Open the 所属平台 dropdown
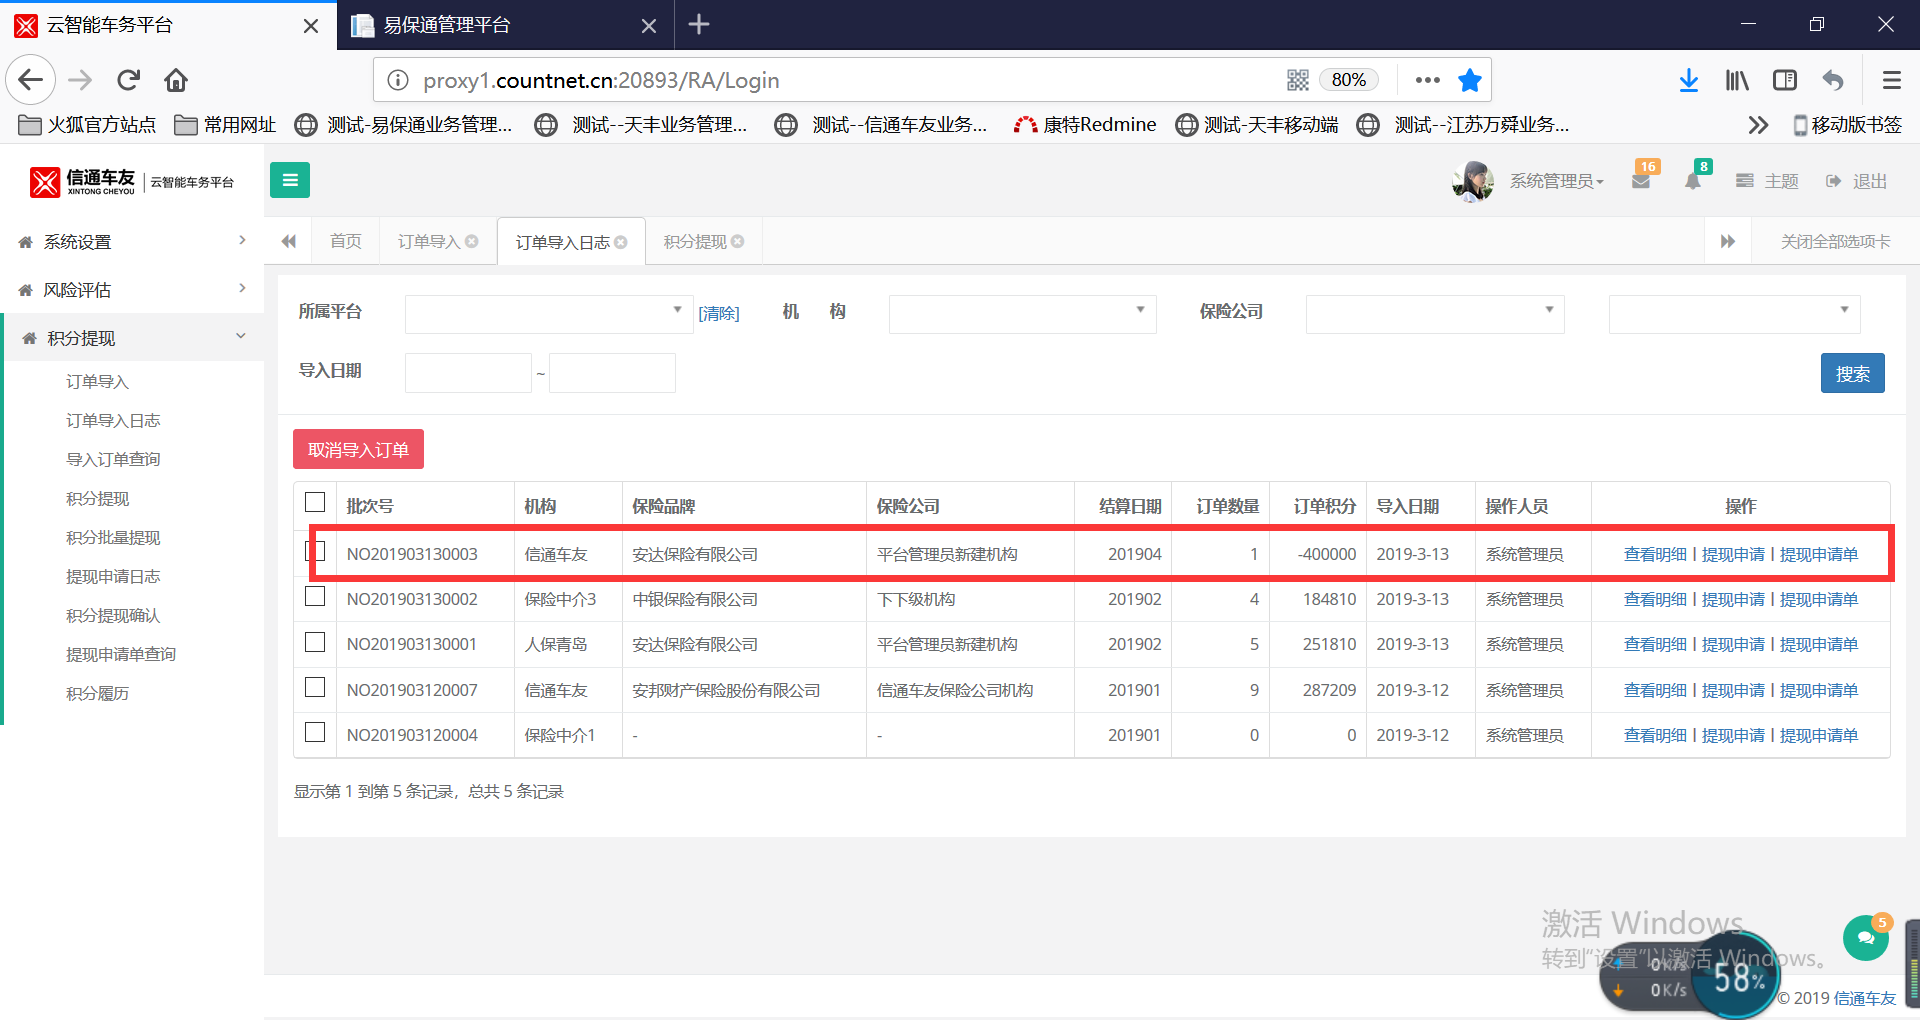This screenshot has height=1020, width=1920. pos(546,313)
